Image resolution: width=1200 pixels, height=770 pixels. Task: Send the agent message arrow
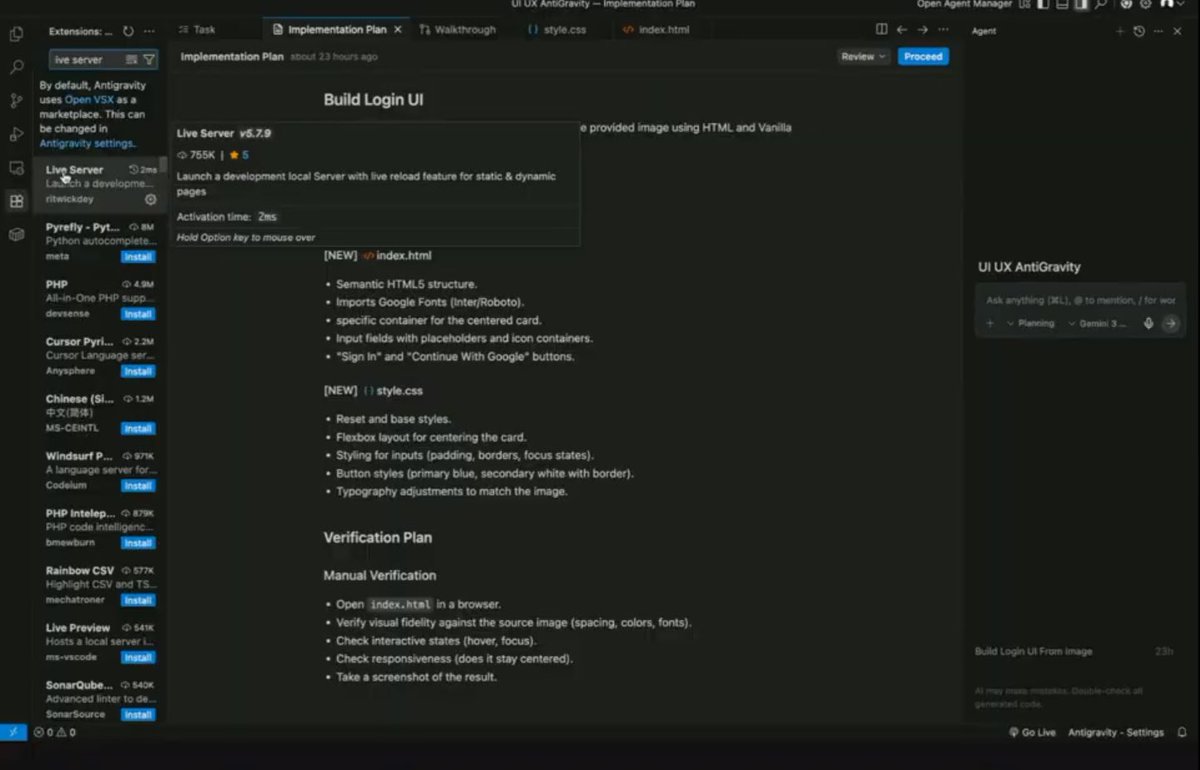pyautogui.click(x=1170, y=323)
